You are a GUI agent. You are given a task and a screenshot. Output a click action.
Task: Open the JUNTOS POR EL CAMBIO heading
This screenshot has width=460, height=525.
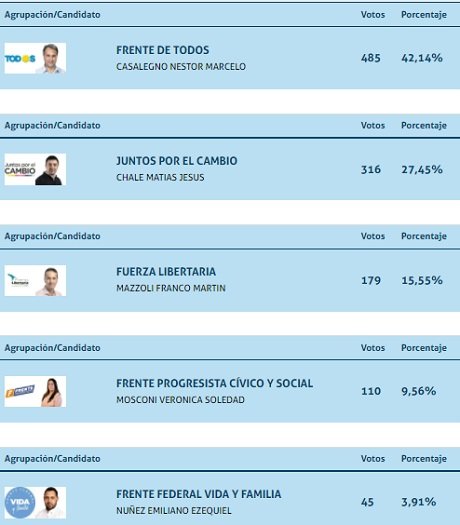tap(177, 161)
